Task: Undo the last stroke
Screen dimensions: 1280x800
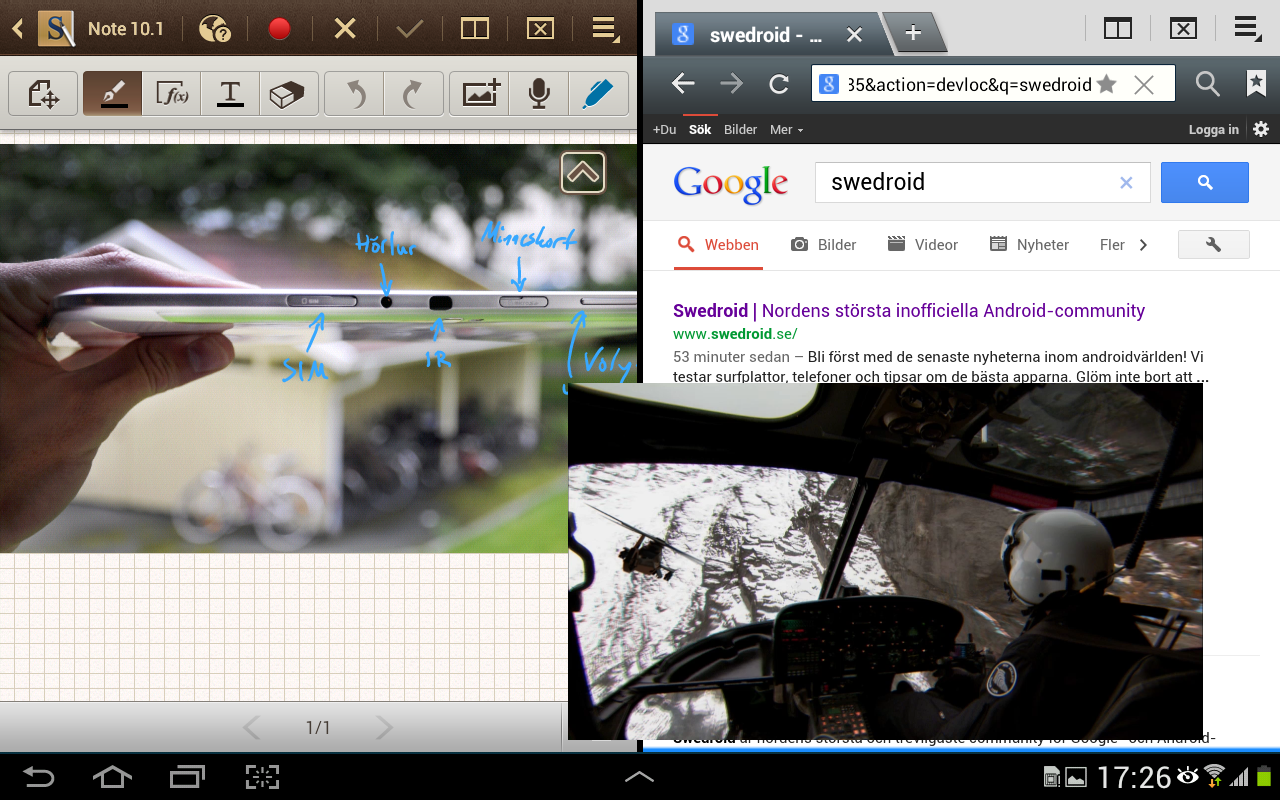Action: 355,95
